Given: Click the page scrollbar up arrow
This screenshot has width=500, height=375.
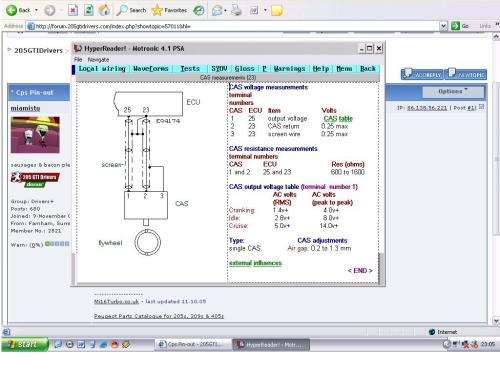Looking at the screenshot, I should [496, 36].
